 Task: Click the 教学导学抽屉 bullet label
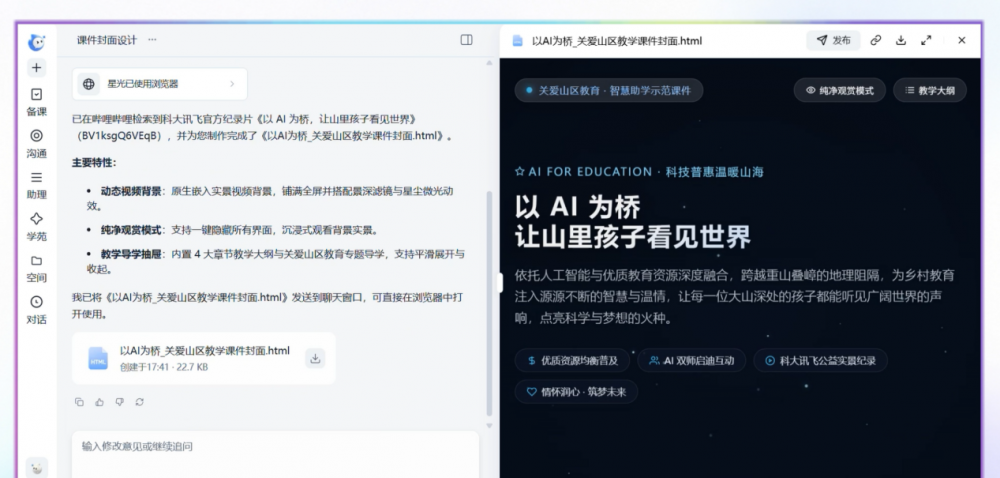[131, 254]
